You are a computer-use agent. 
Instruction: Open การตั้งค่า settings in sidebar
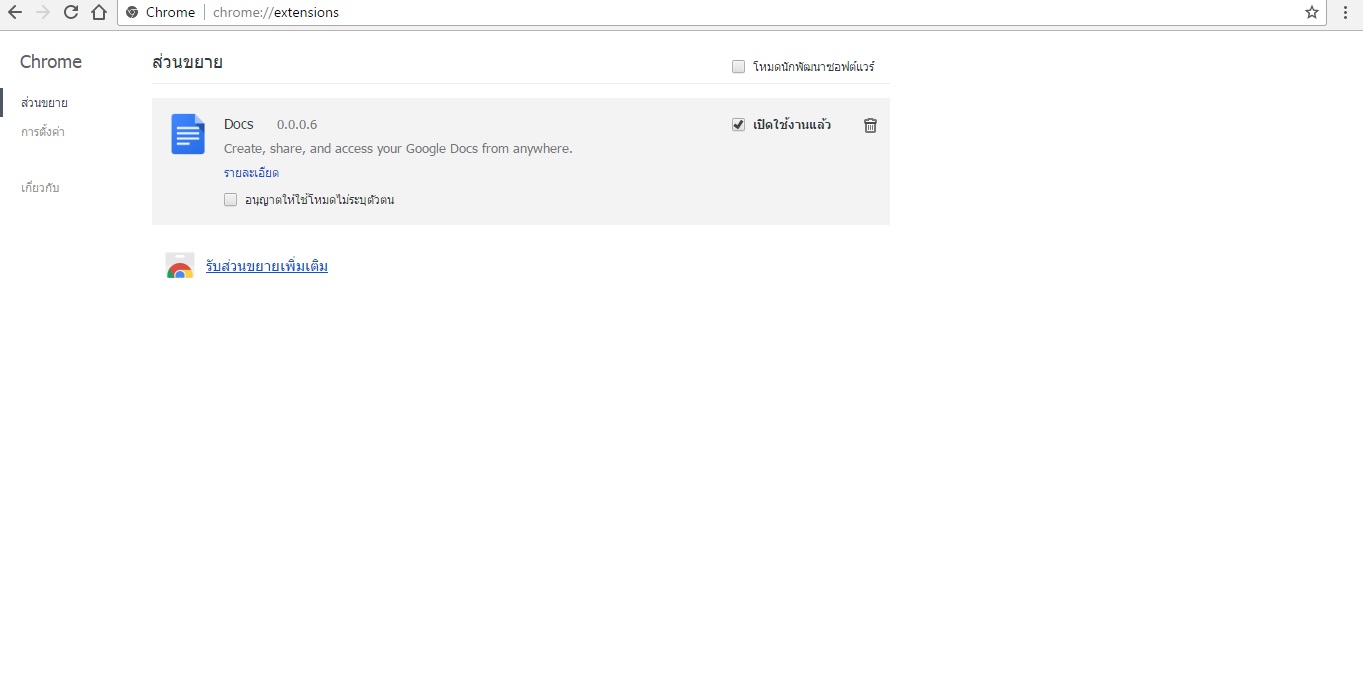coord(43,132)
